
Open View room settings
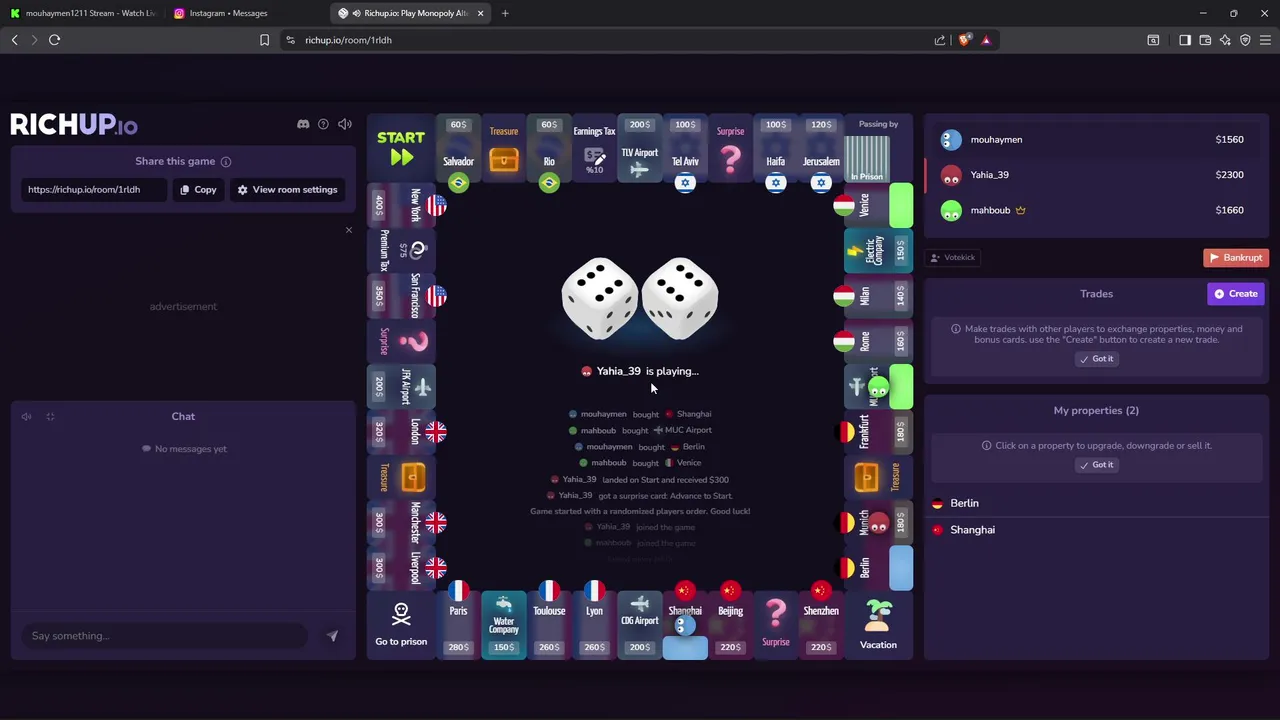coord(287,189)
